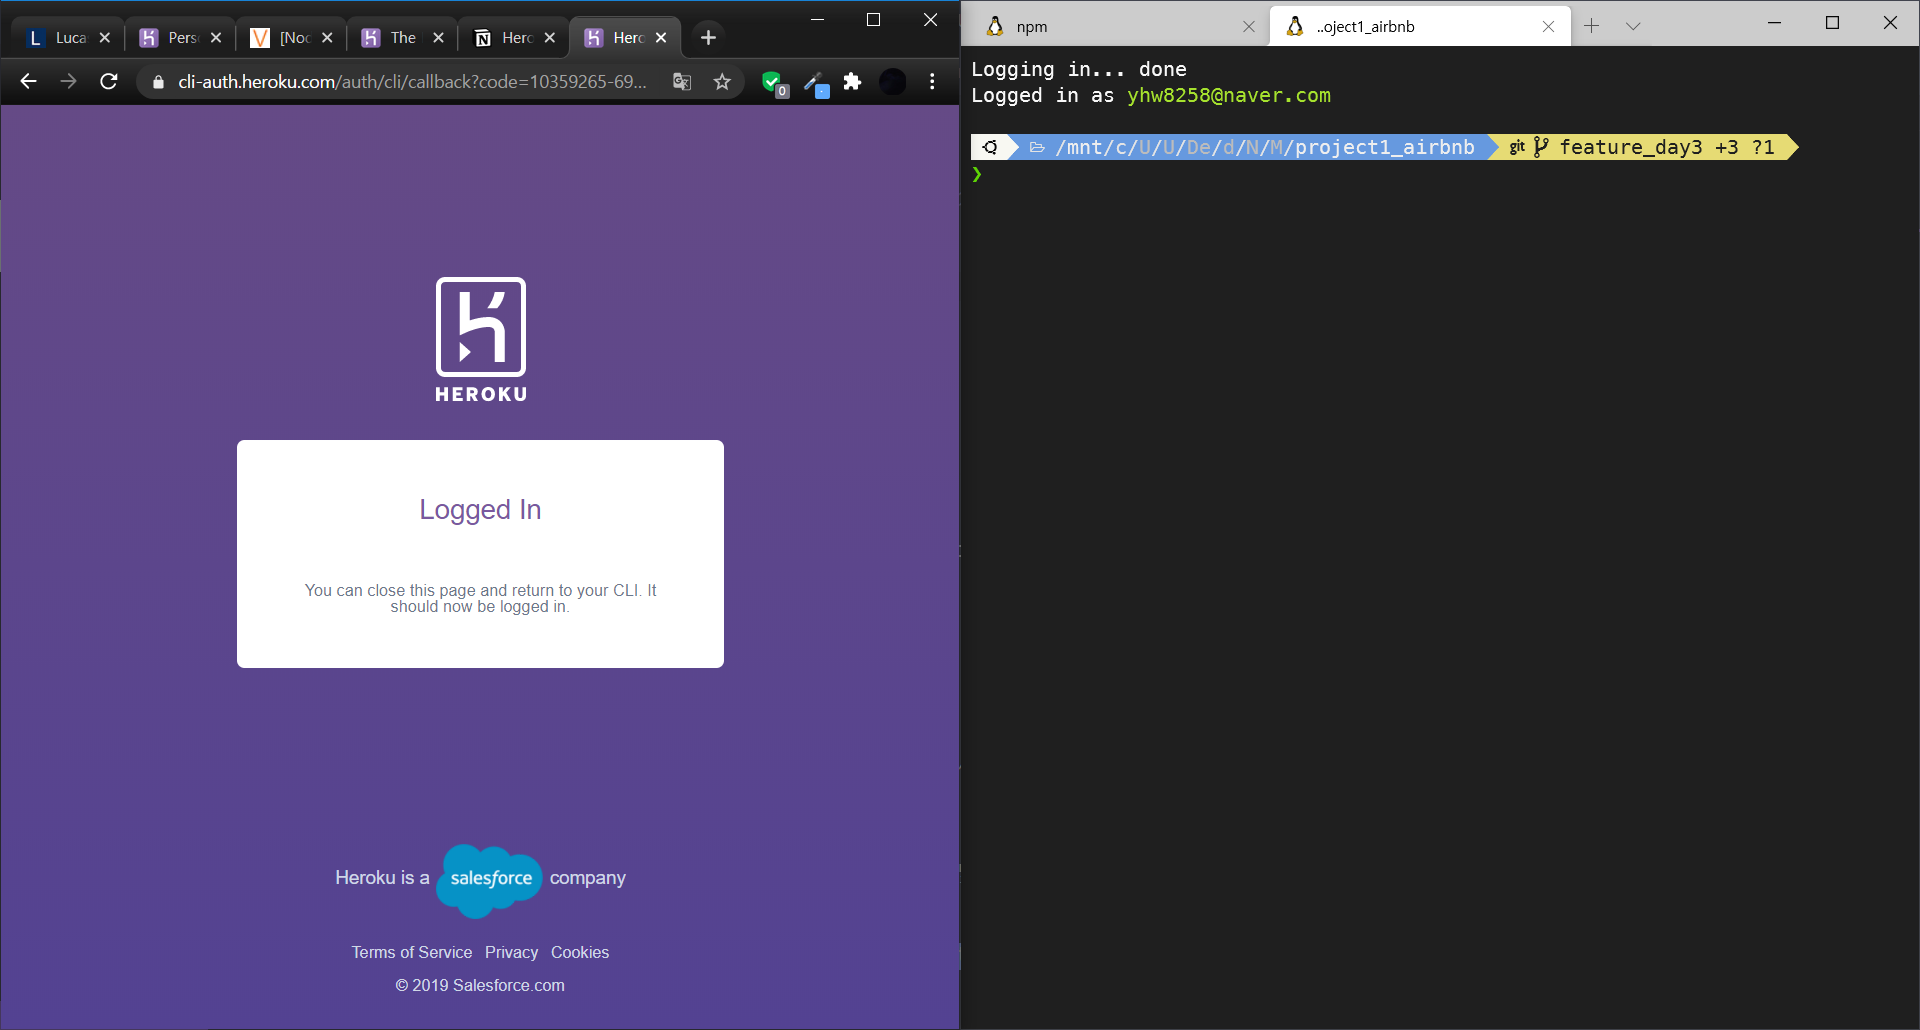Image resolution: width=1920 pixels, height=1030 pixels.
Task: Open a new browser tab
Action: tap(708, 37)
